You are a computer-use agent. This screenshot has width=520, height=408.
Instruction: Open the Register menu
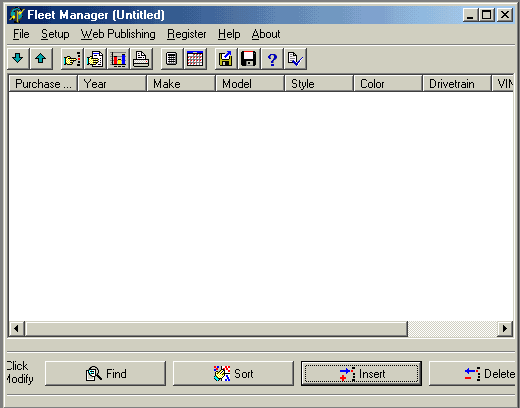(187, 34)
